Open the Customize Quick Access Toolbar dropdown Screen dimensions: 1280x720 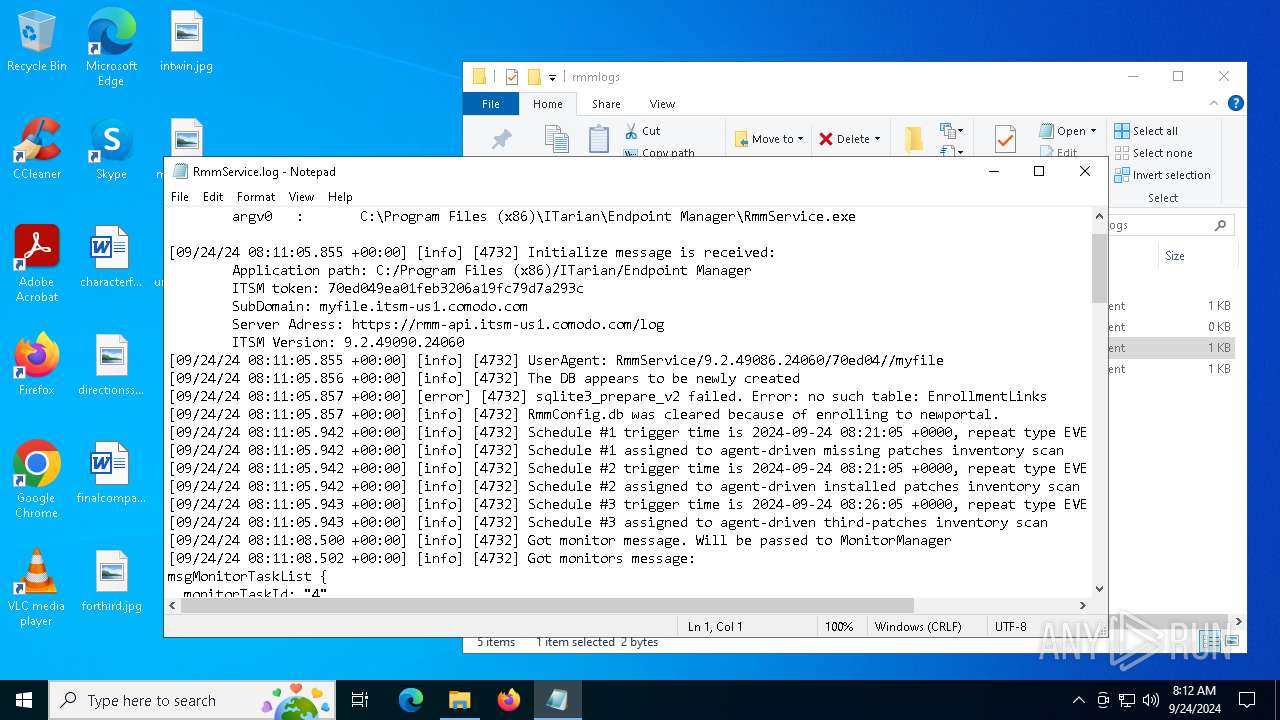point(552,77)
